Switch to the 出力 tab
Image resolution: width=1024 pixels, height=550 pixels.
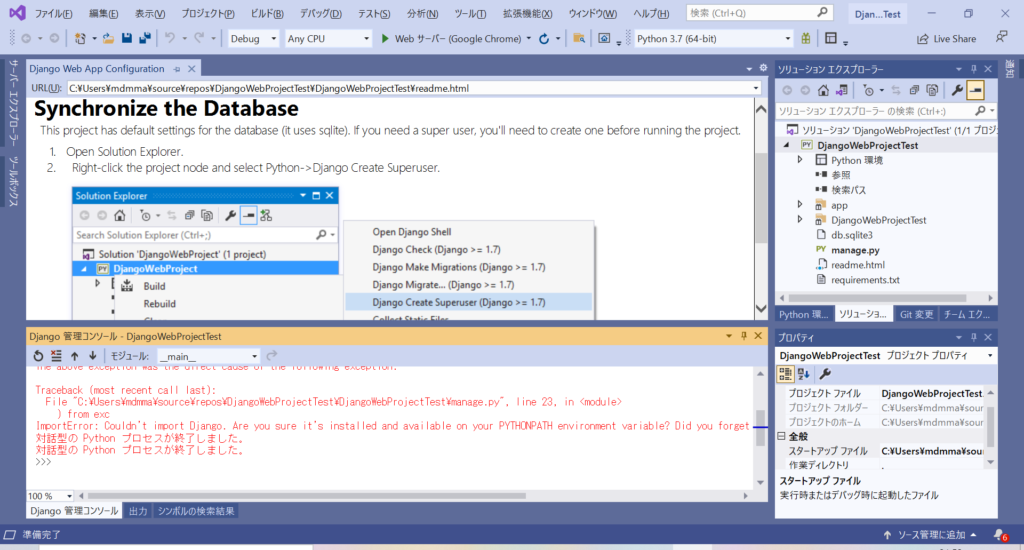point(138,511)
